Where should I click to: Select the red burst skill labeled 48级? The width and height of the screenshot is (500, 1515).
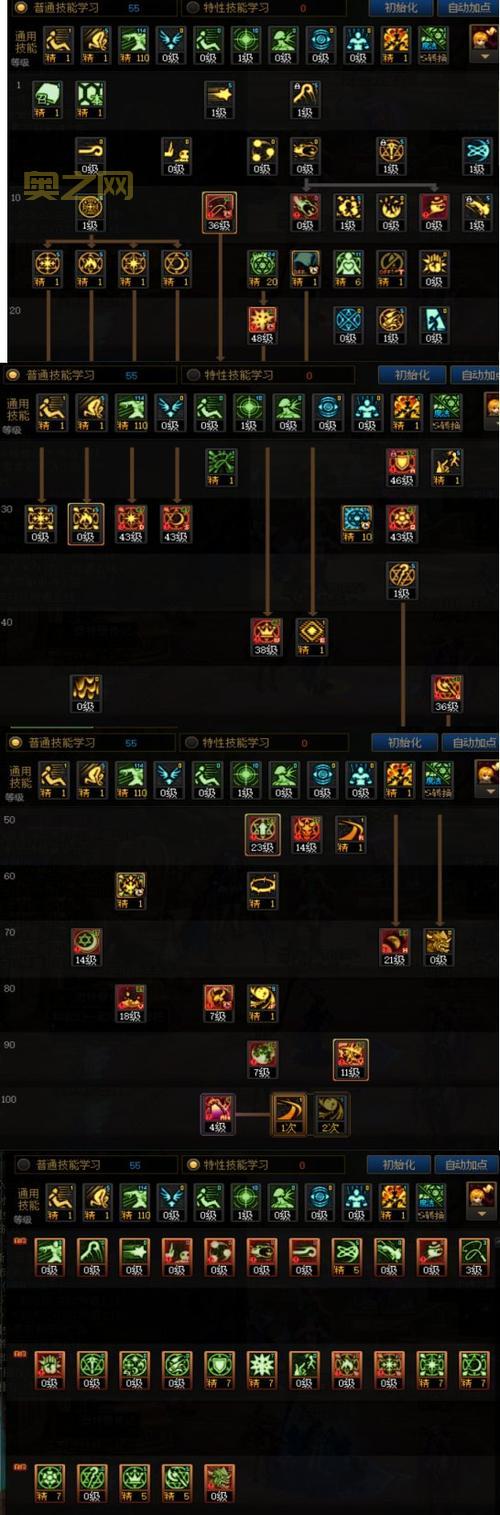point(262,326)
